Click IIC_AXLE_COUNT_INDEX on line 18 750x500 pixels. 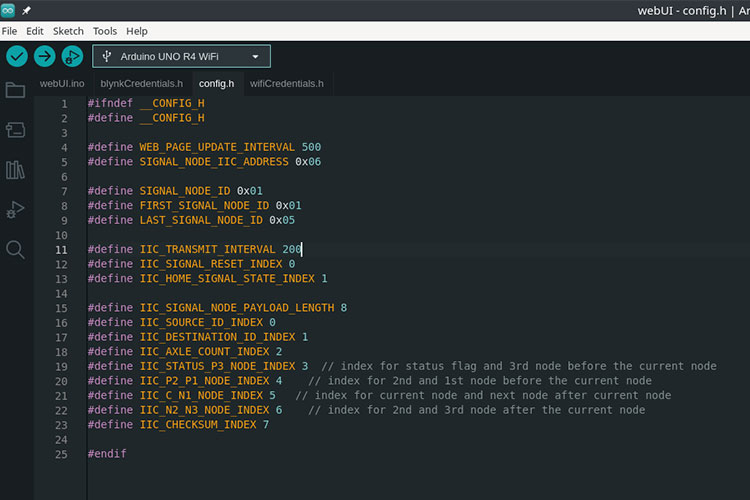[x=204, y=352]
